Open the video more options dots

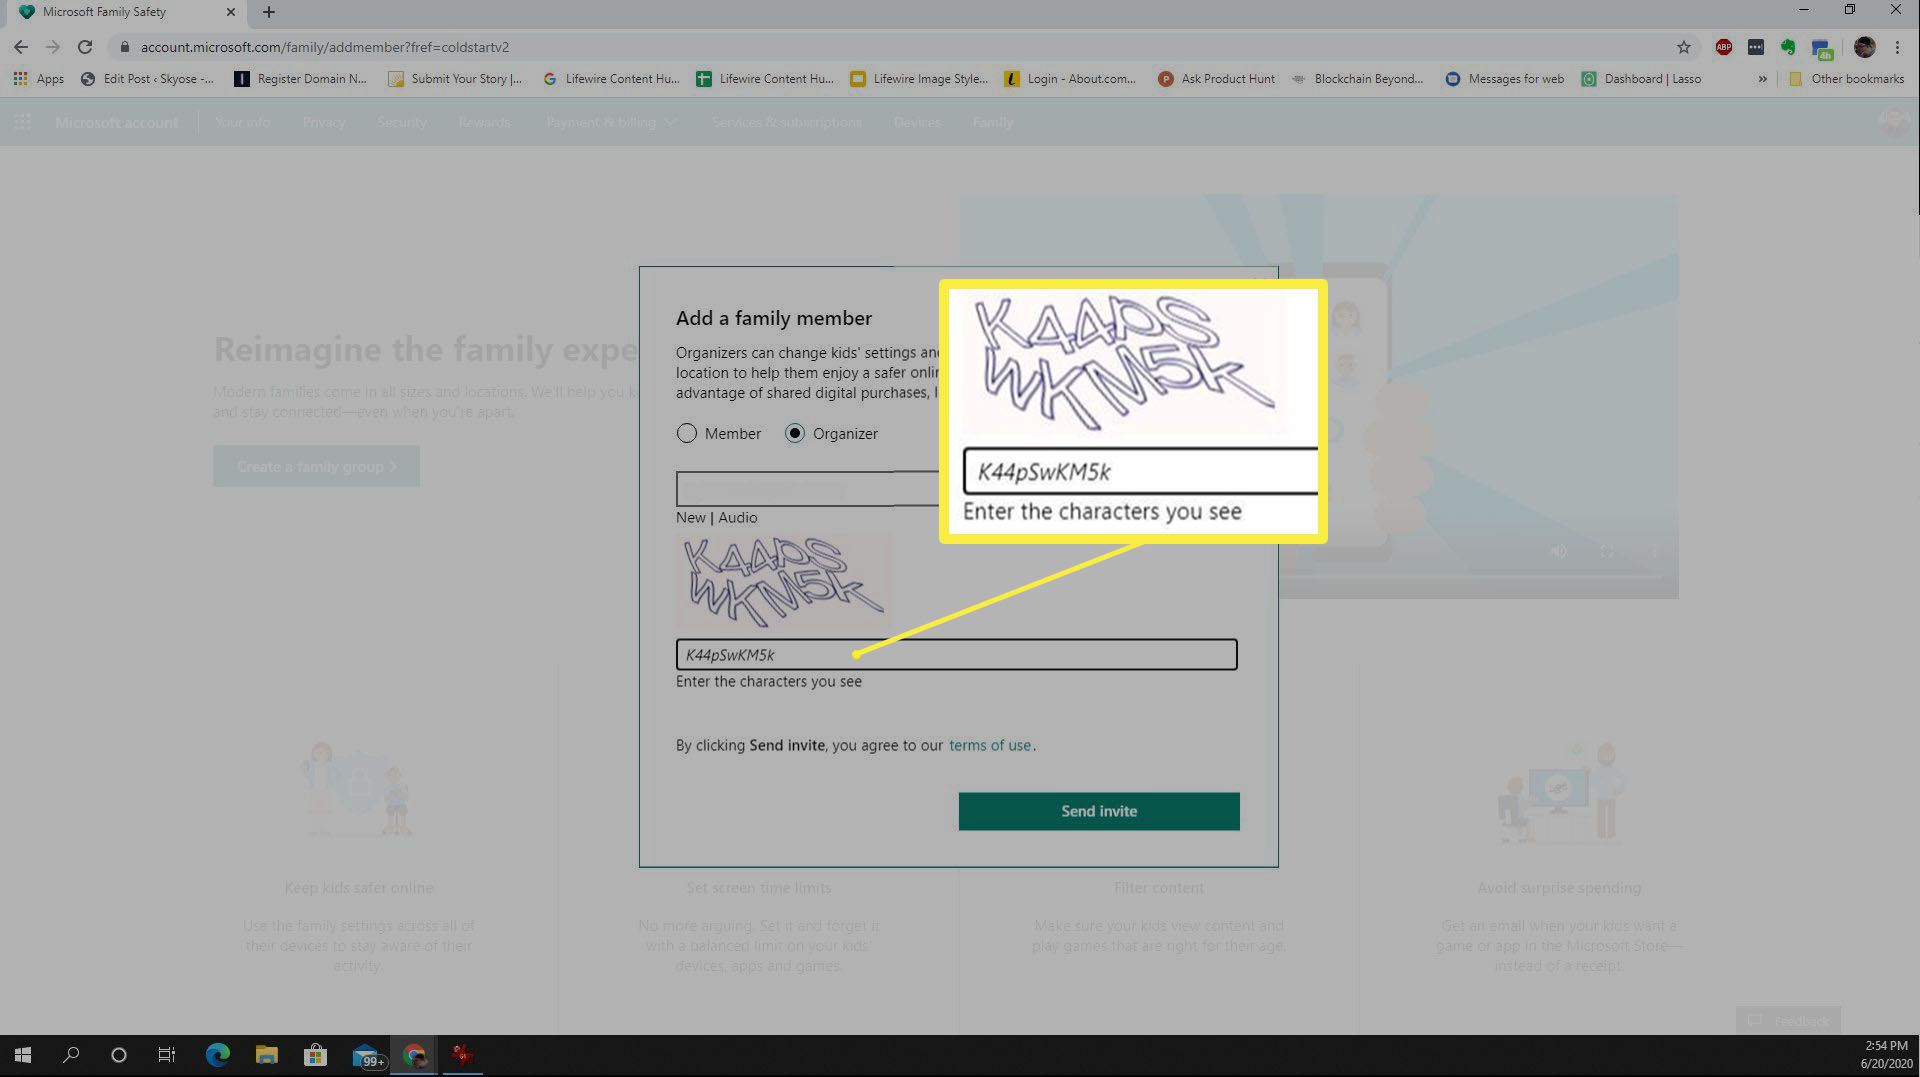pos(1655,551)
